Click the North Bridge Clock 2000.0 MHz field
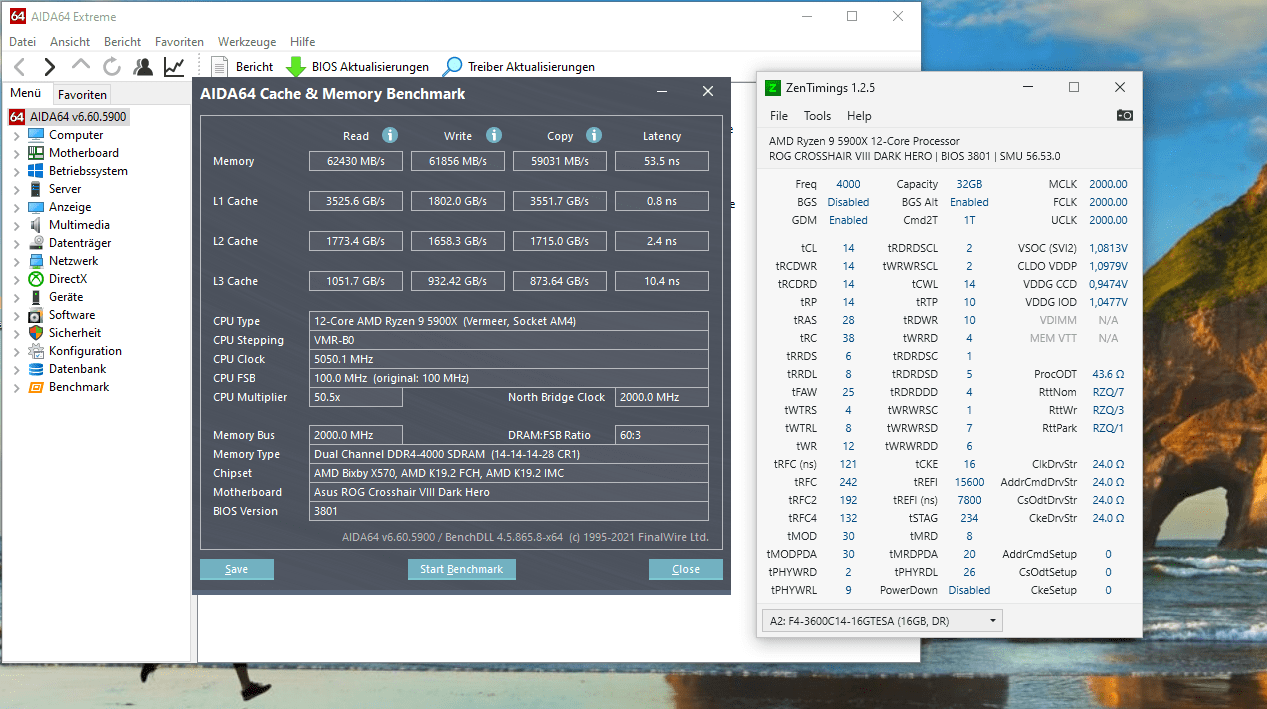 pos(662,397)
